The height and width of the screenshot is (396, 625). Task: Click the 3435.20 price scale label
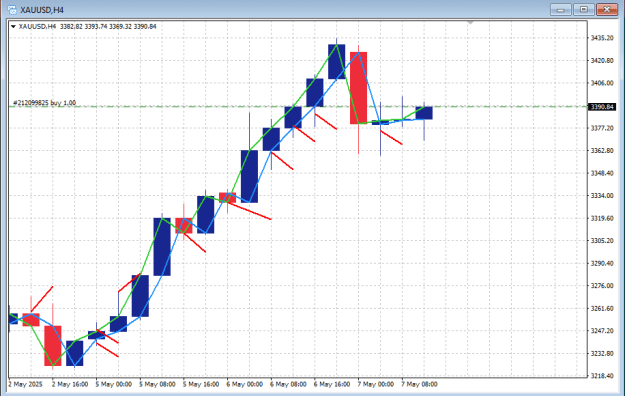point(602,38)
